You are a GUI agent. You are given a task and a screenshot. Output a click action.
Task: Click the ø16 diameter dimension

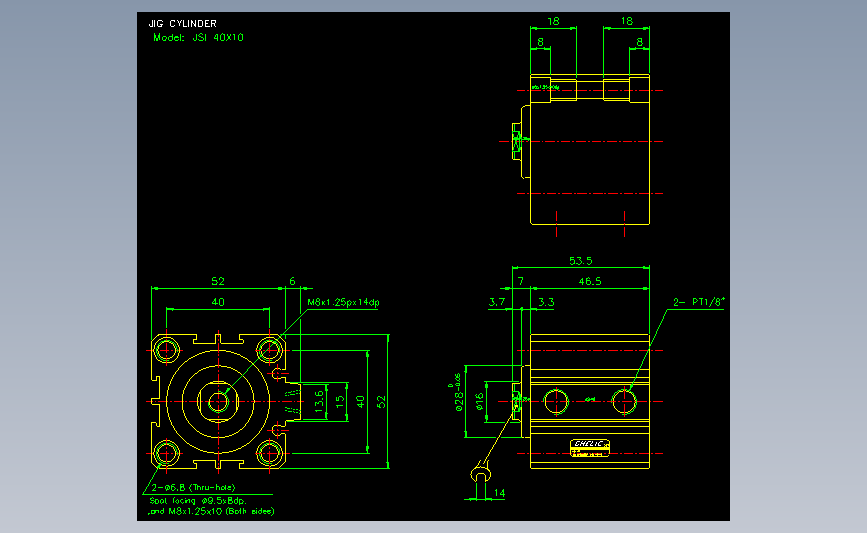pos(479,401)
